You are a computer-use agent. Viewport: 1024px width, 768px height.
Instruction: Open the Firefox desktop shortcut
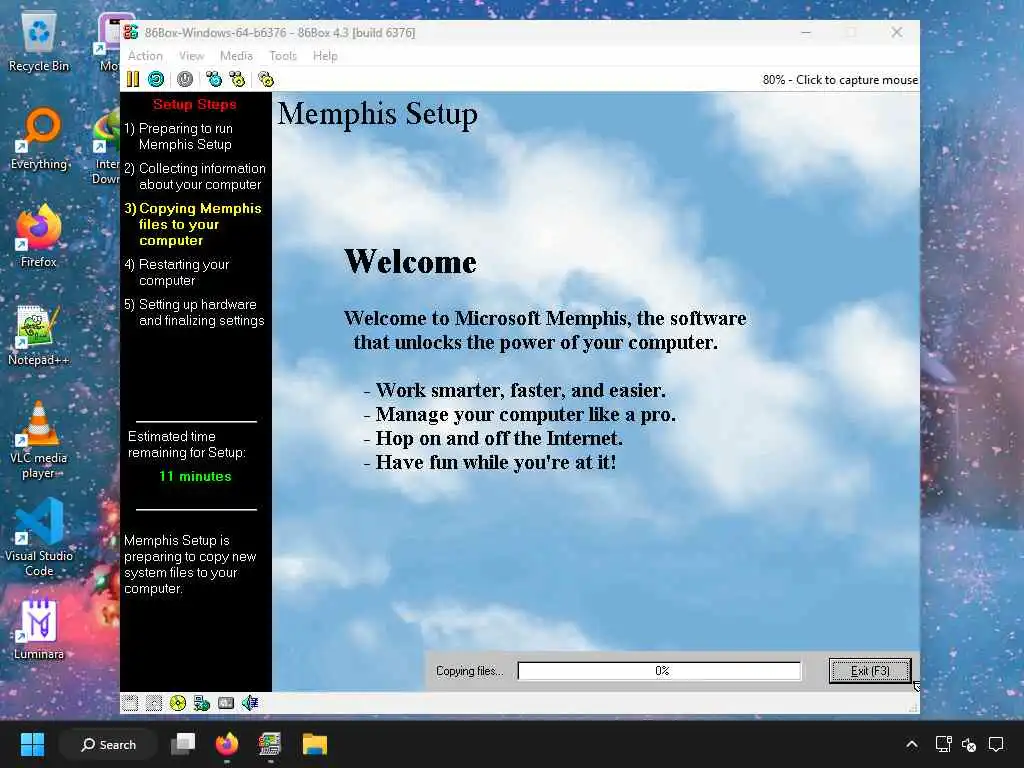39,236
